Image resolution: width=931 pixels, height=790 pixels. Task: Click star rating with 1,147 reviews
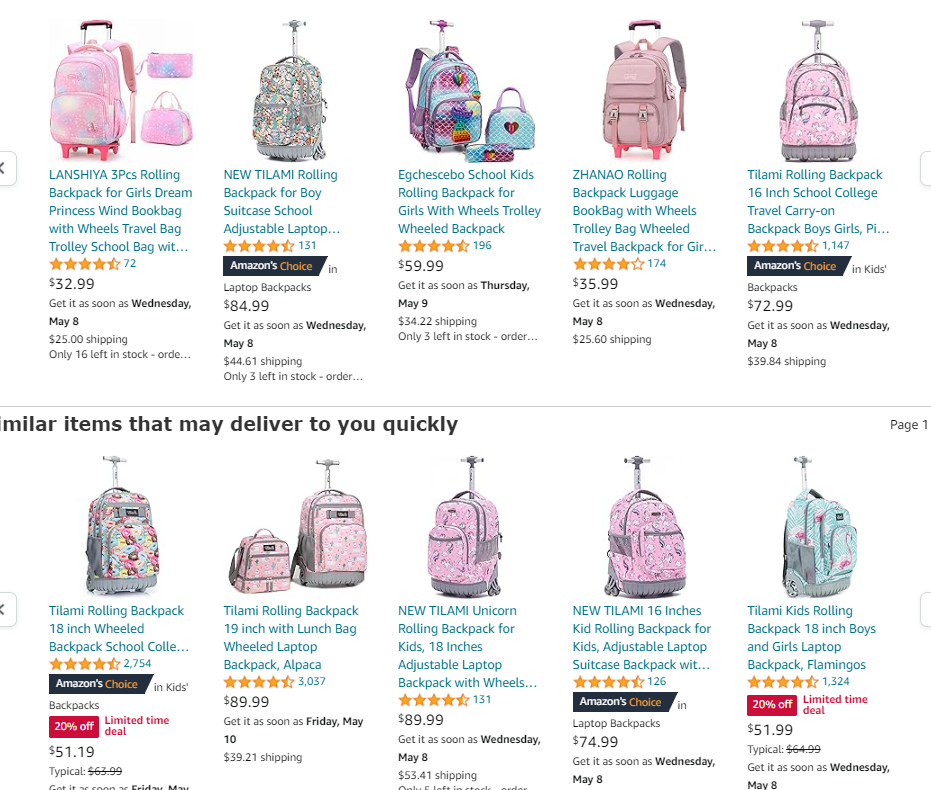[x=783, y=246]
